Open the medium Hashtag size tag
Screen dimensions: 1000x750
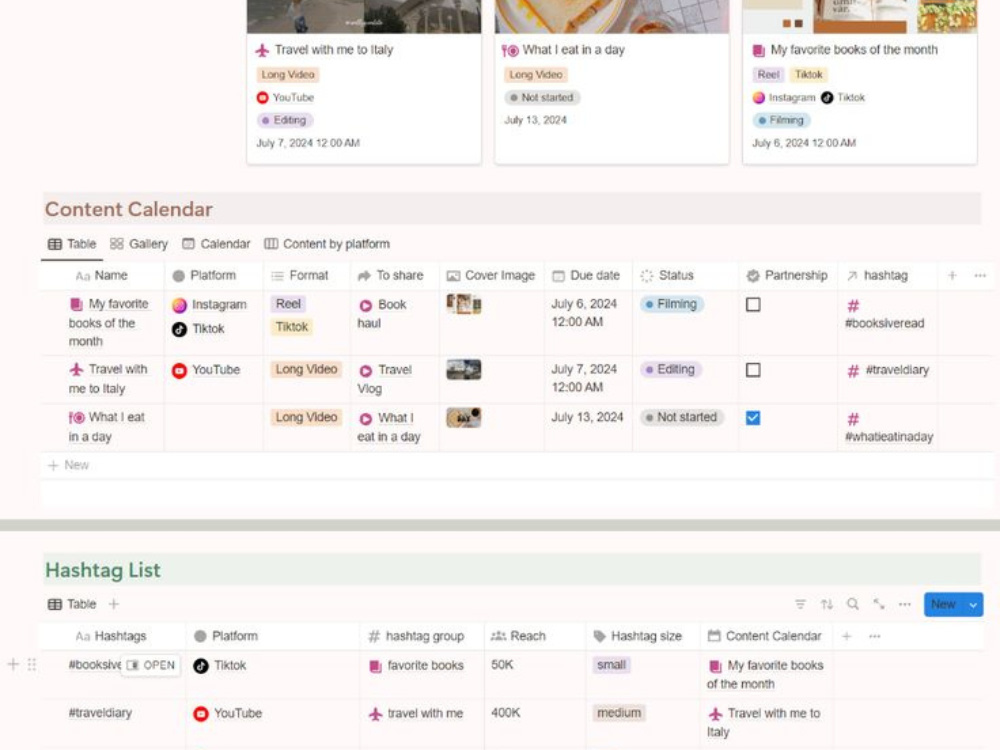click(619, 712)
